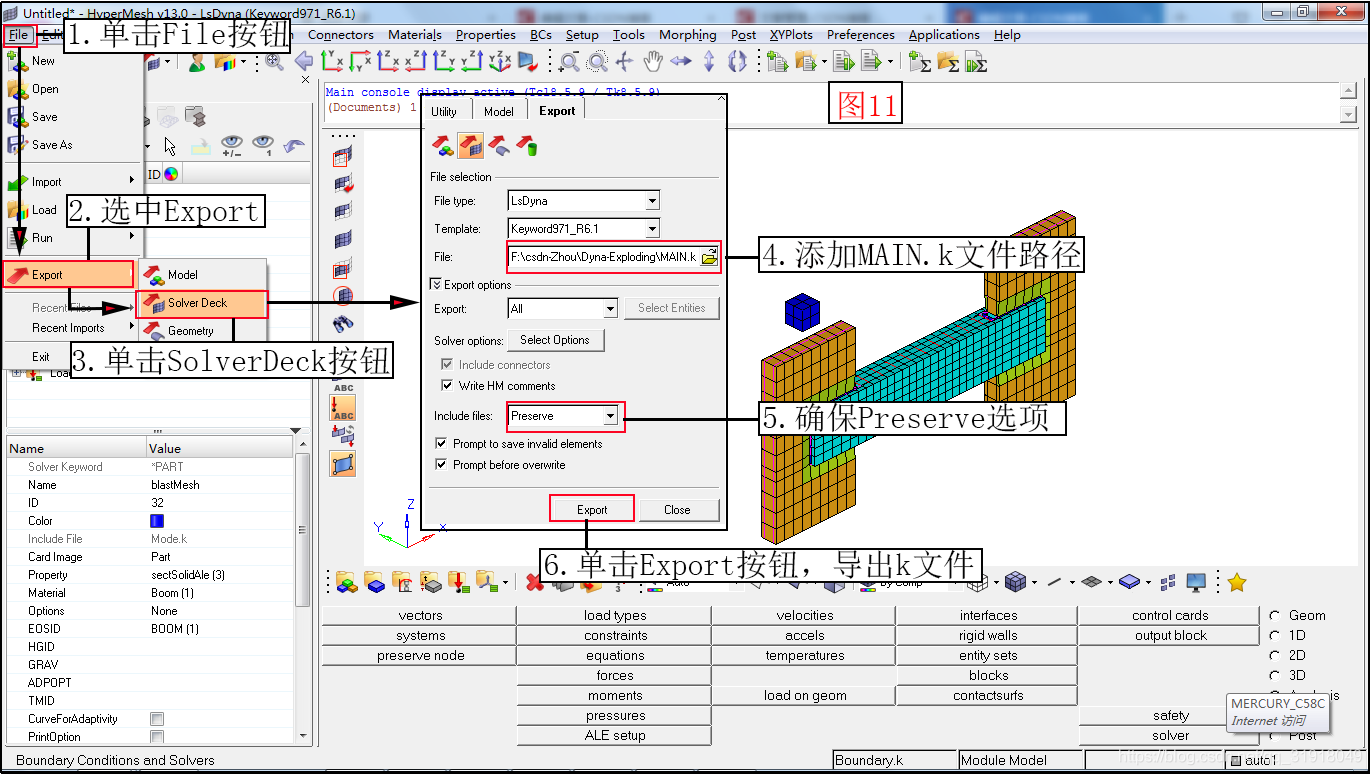Screen dimensions: 1372x775
Task: Select the 1D radio button
Action: click(x=1275, y=635)
